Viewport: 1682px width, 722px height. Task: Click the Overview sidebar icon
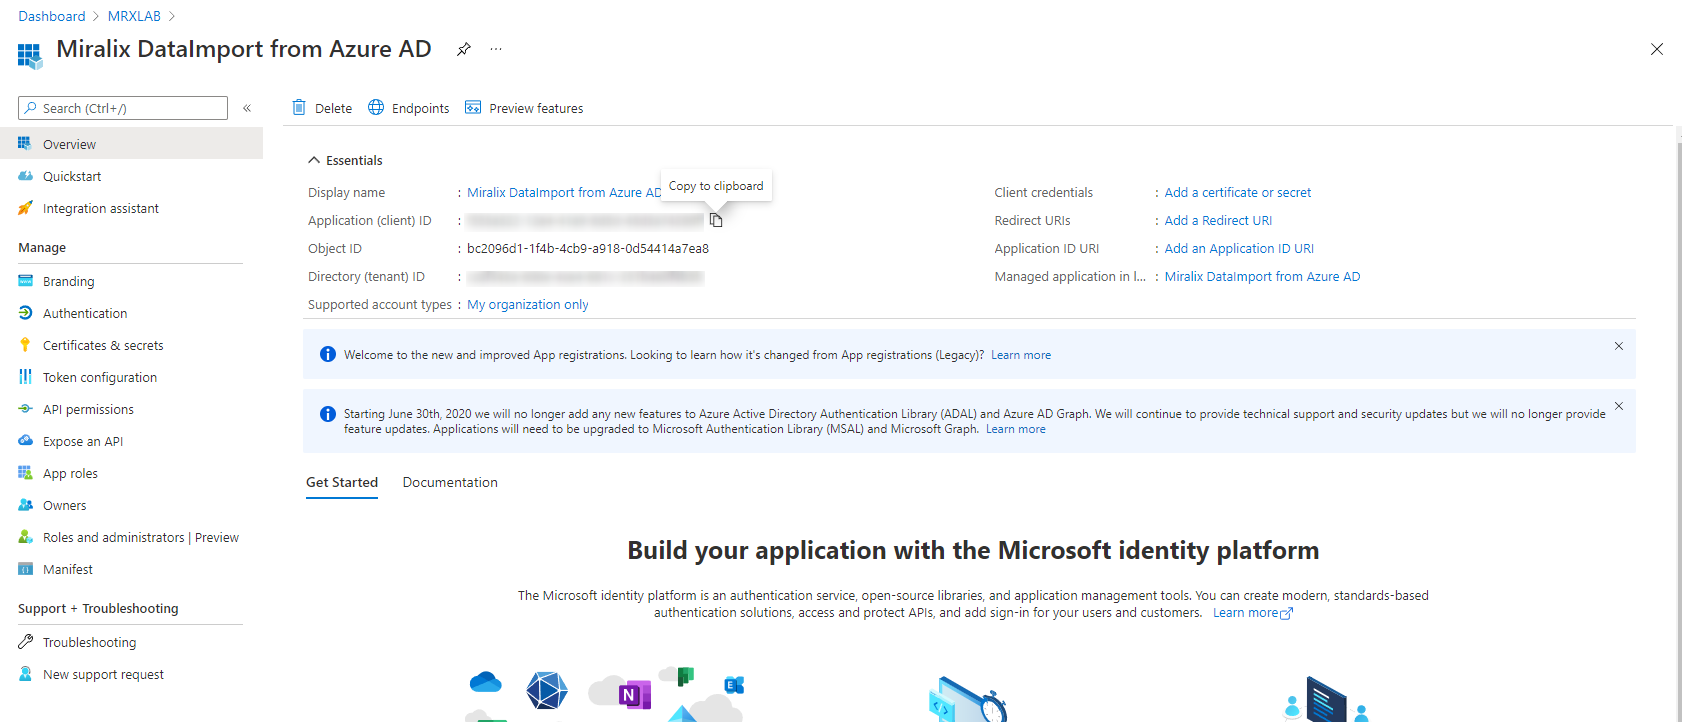coord(25,144)
